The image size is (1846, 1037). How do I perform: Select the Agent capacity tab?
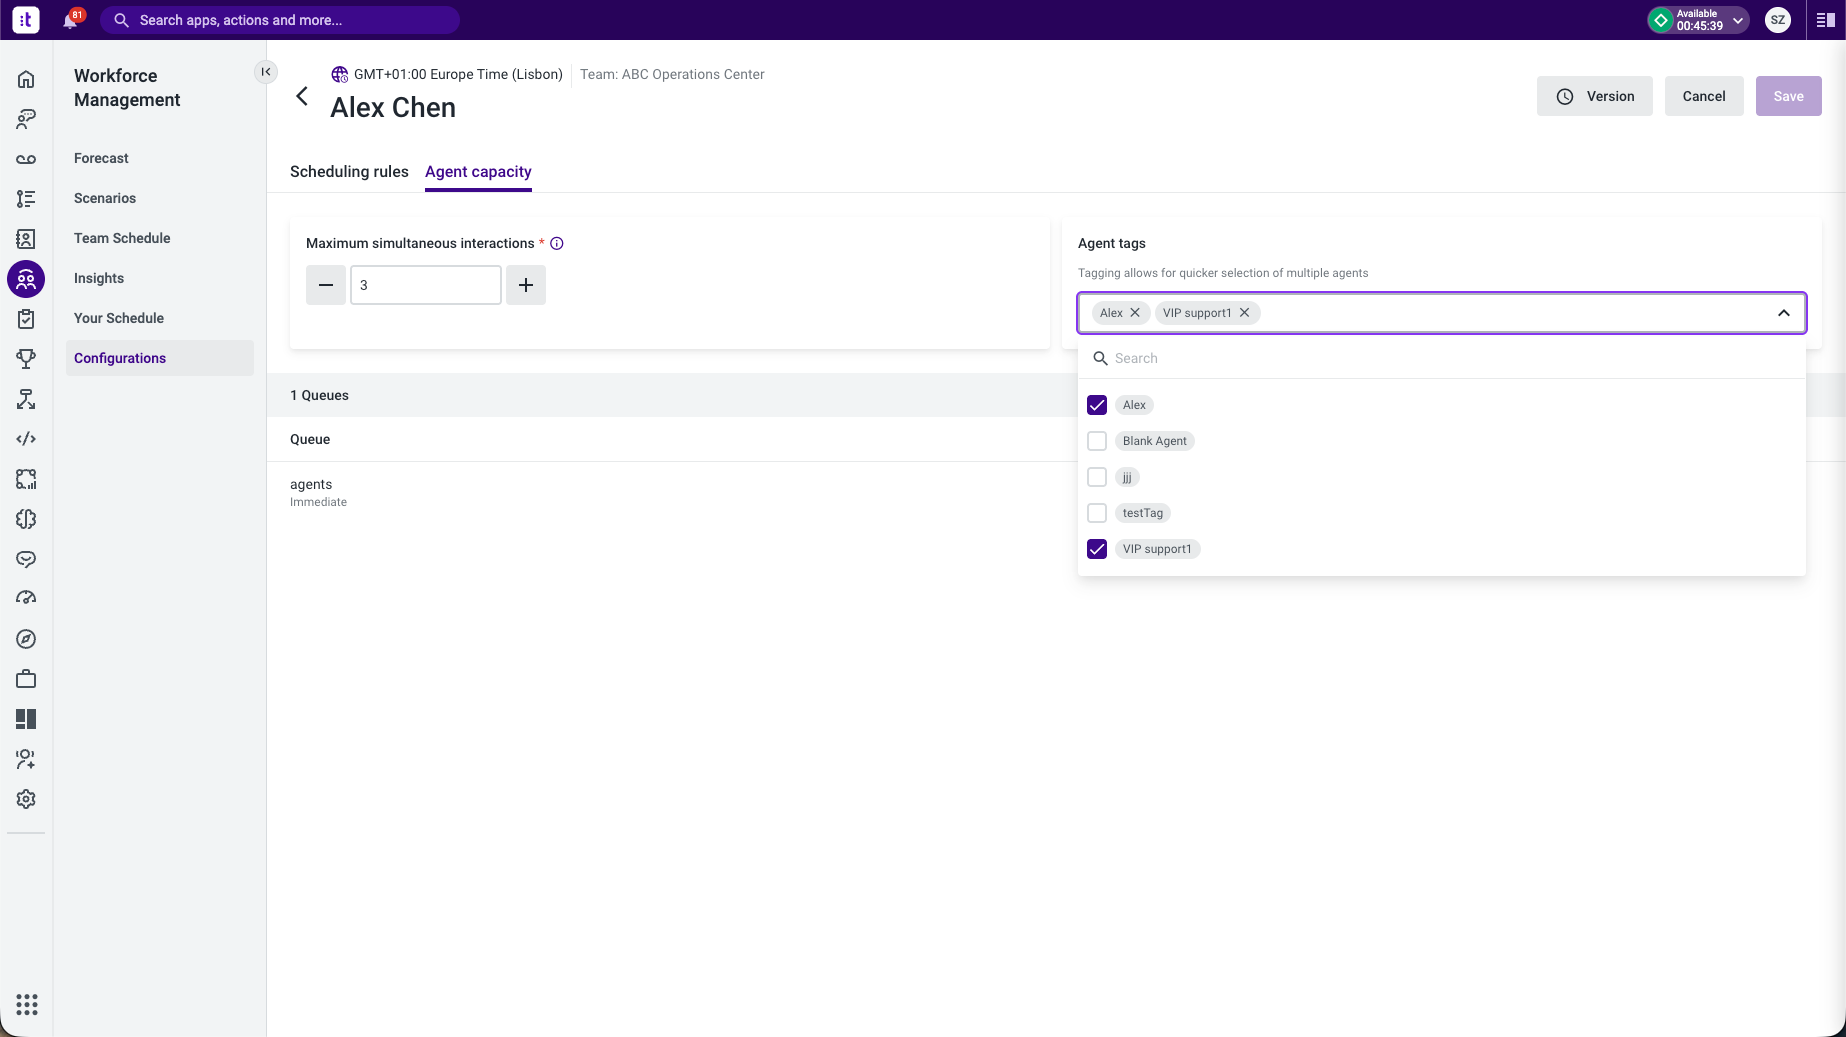point(478,172)
